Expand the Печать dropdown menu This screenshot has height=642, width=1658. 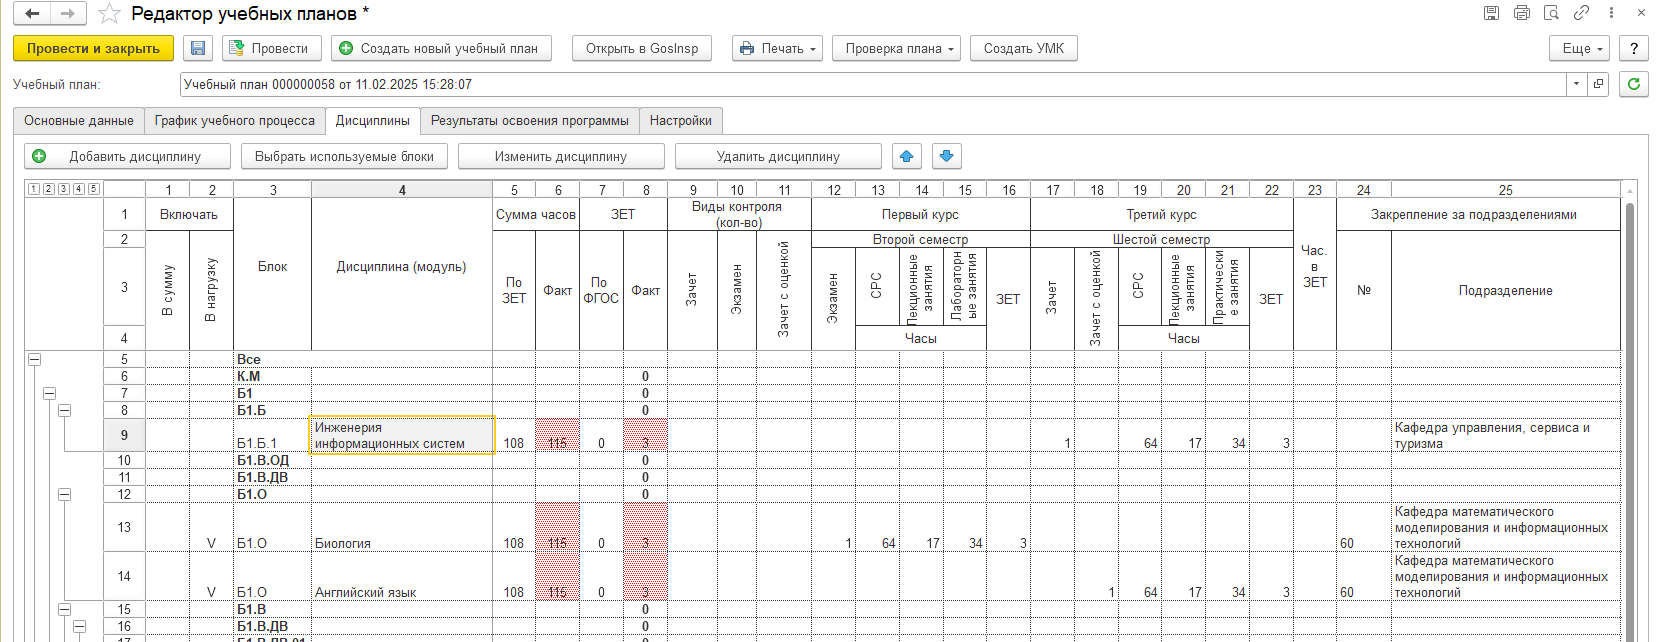pos(777,48)
